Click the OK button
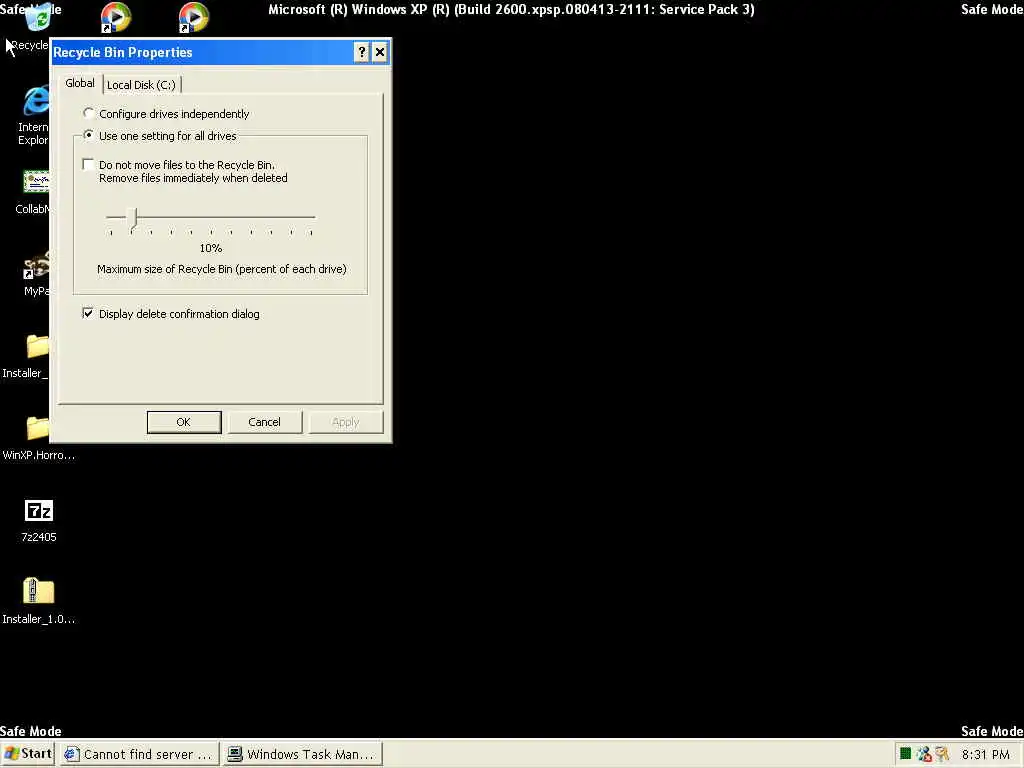The image size is (1024, 768). pos(184,422)
